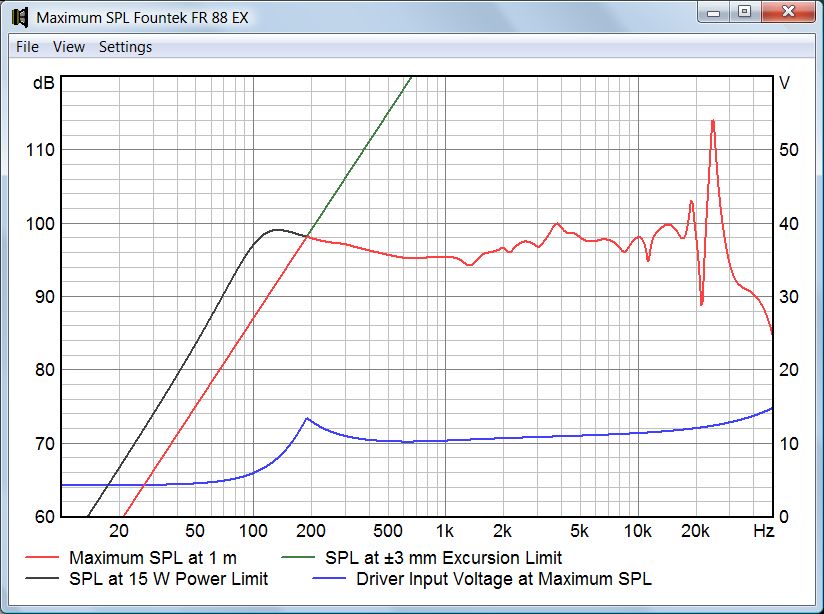
Task: Click the black power limit curve crest near 130 Hz
Action: pos(277,230)
